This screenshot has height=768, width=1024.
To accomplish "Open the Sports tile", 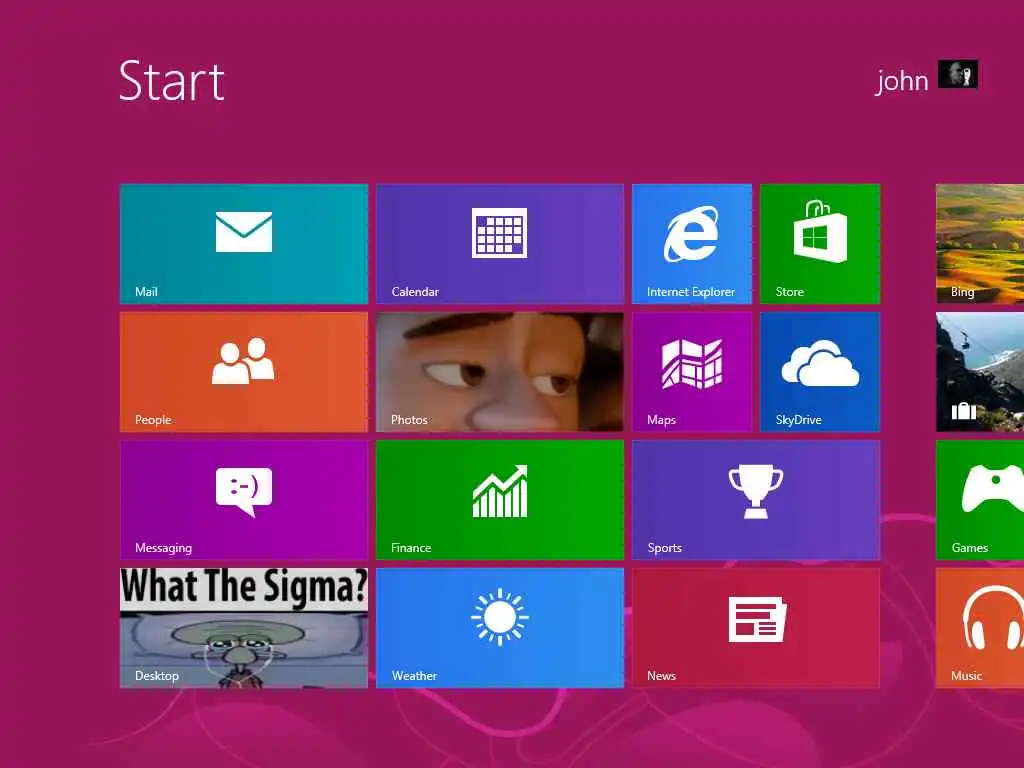I will point(756,500).
